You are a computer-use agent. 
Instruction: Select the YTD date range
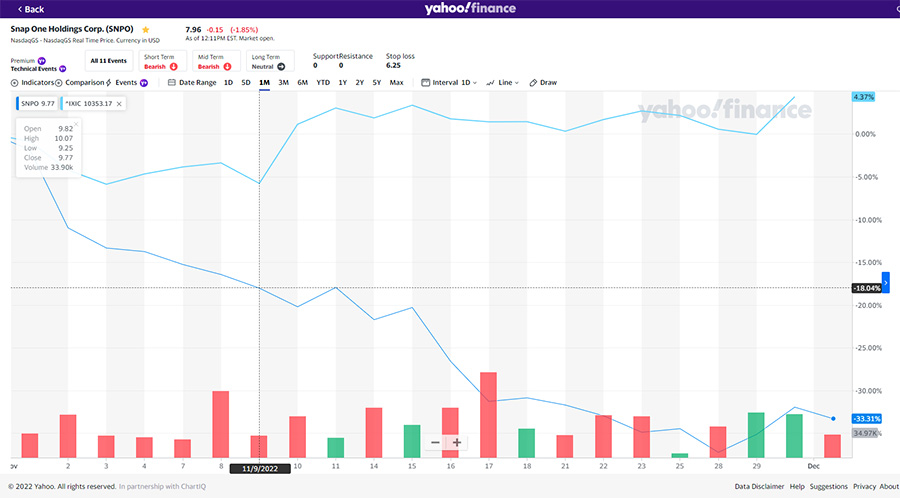pyautogui.click(x=323, y=83)
